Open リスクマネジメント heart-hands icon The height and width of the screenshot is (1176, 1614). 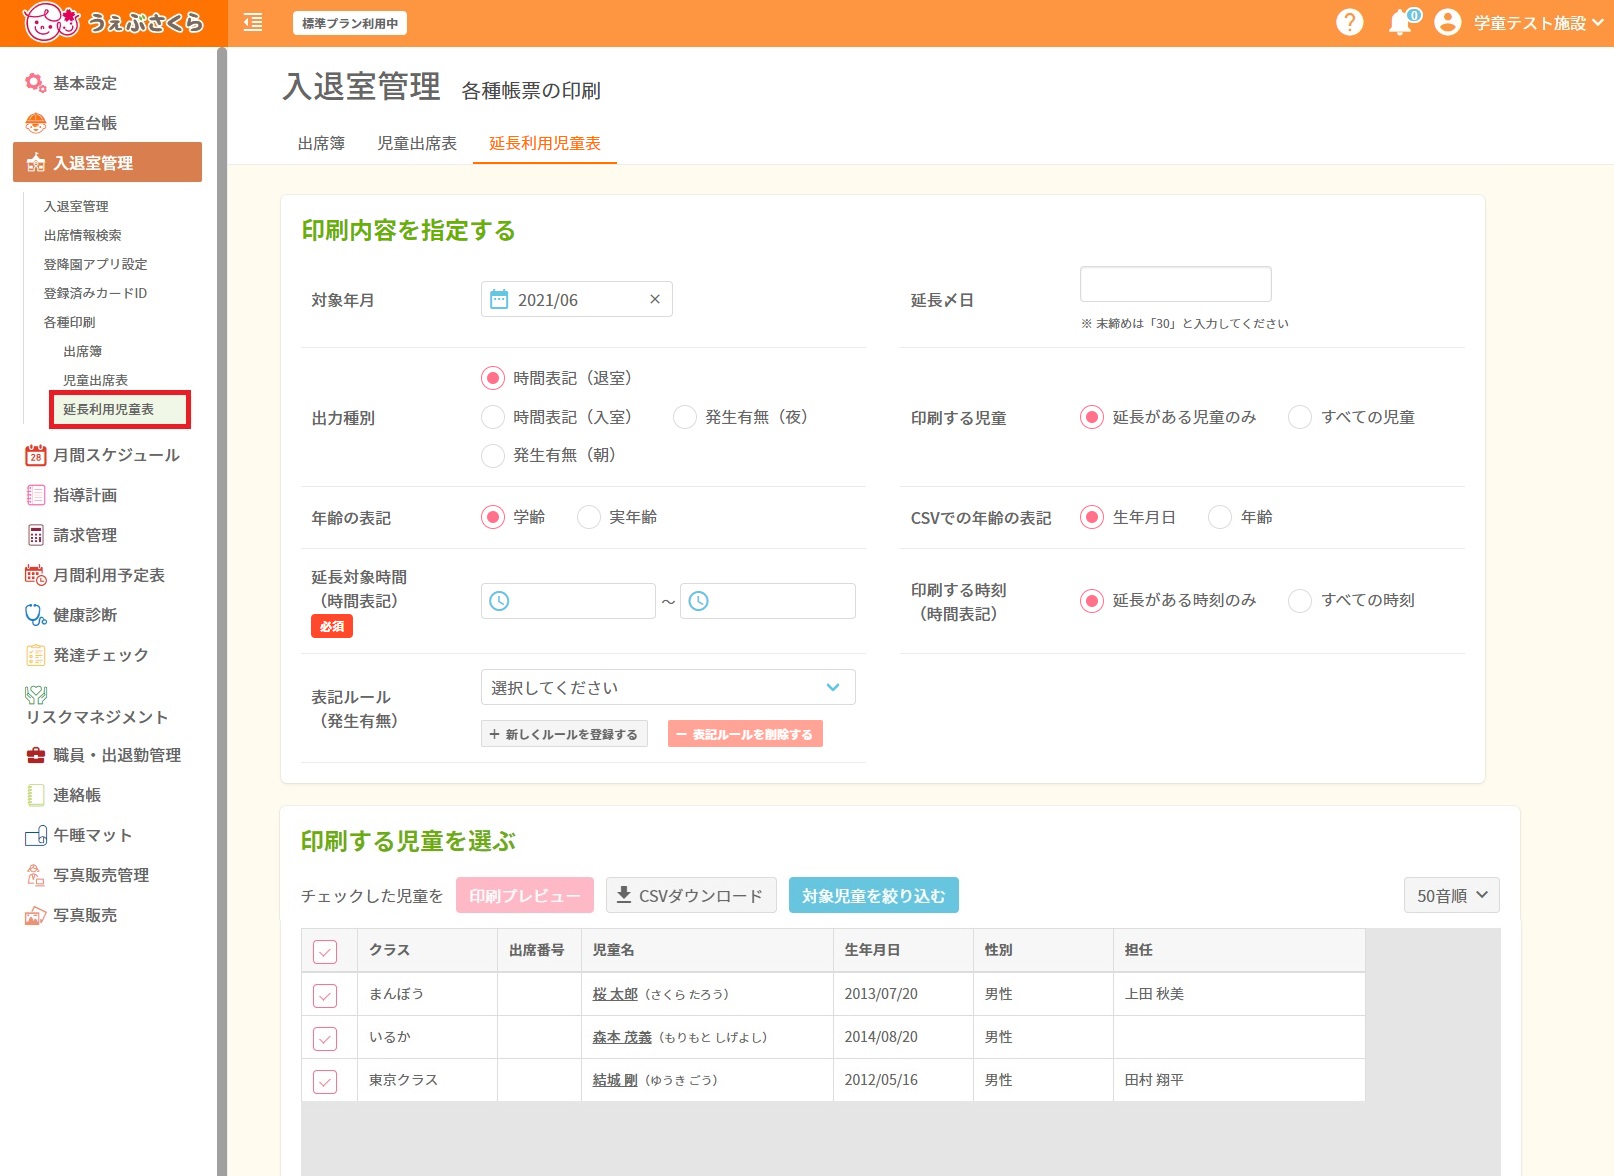[36, 694]
